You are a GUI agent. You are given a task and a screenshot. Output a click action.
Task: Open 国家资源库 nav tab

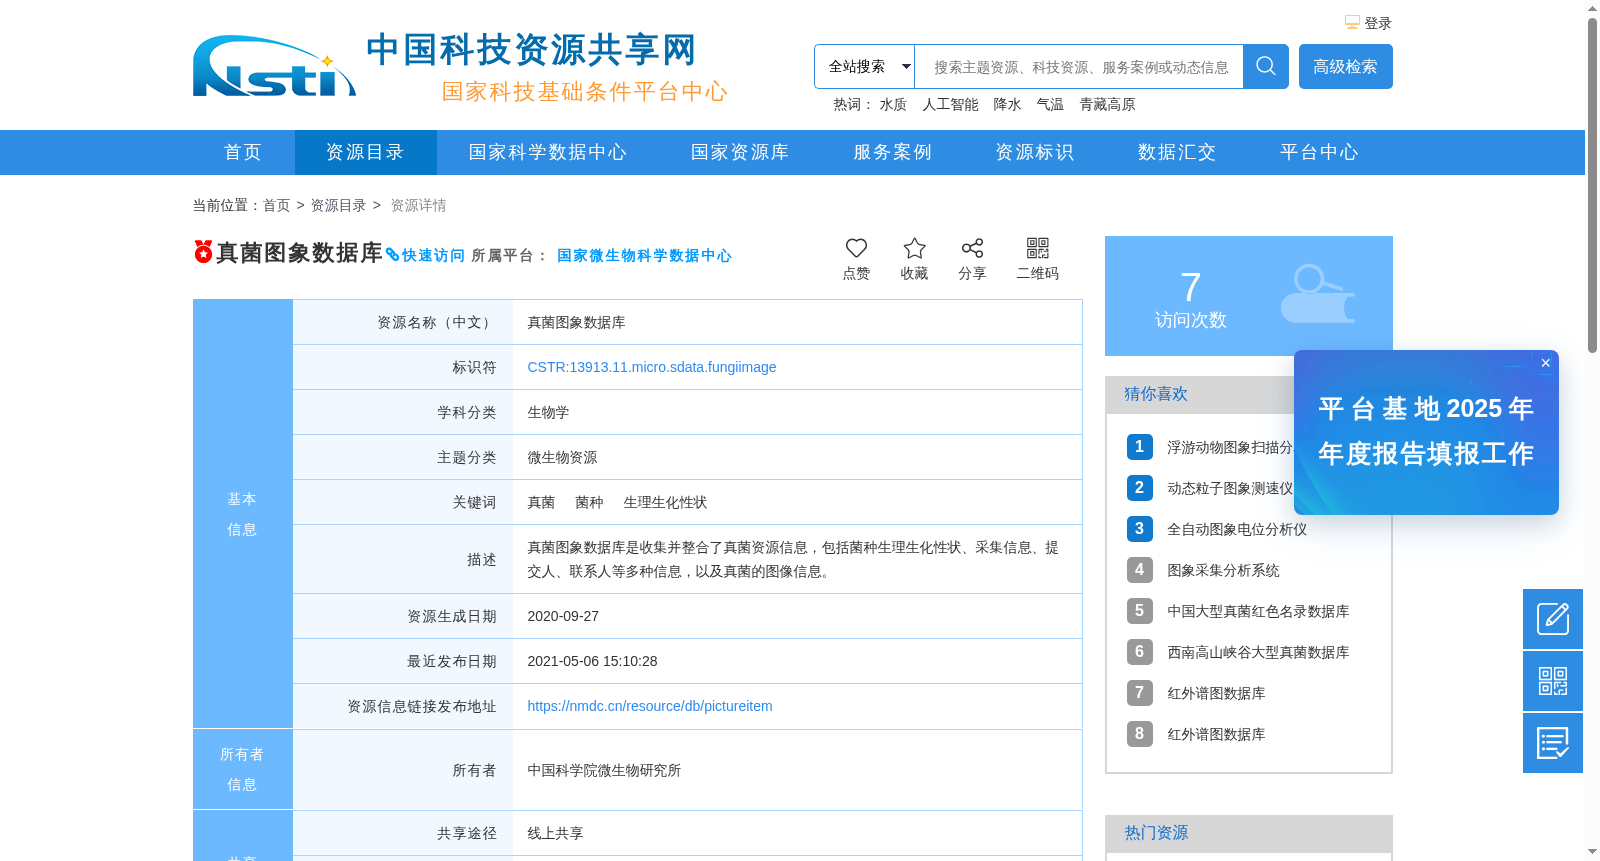tap(740, 152)
